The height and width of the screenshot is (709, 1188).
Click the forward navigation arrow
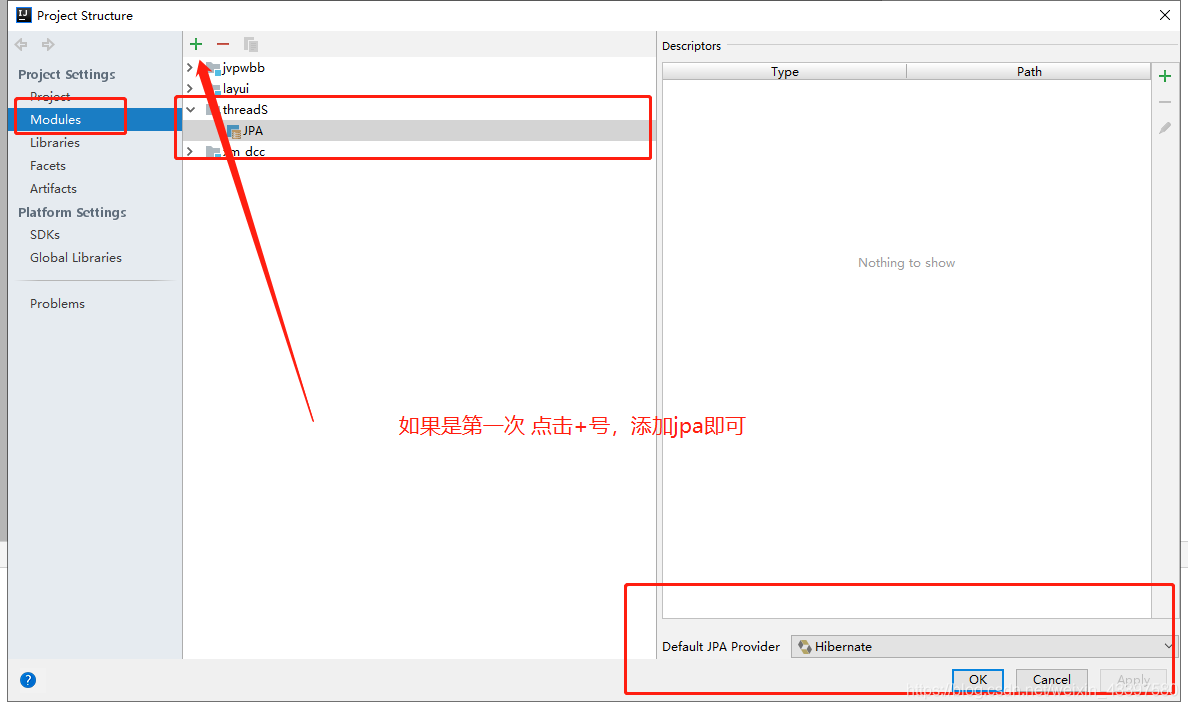(x=48, y=45)
